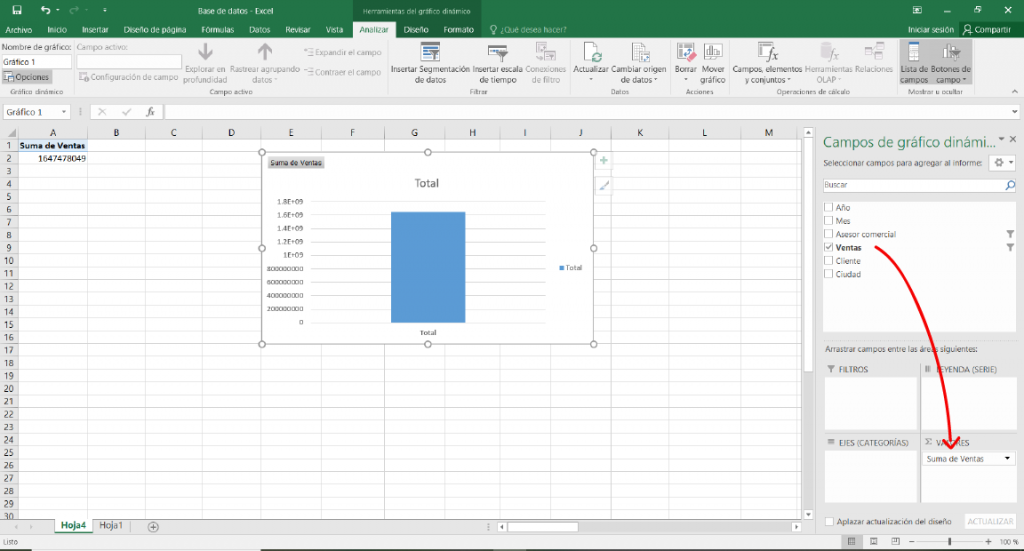Click zoom in plus icon
Image resolution: width=1024 pixels, height=551 pixels.
[988, 541]
